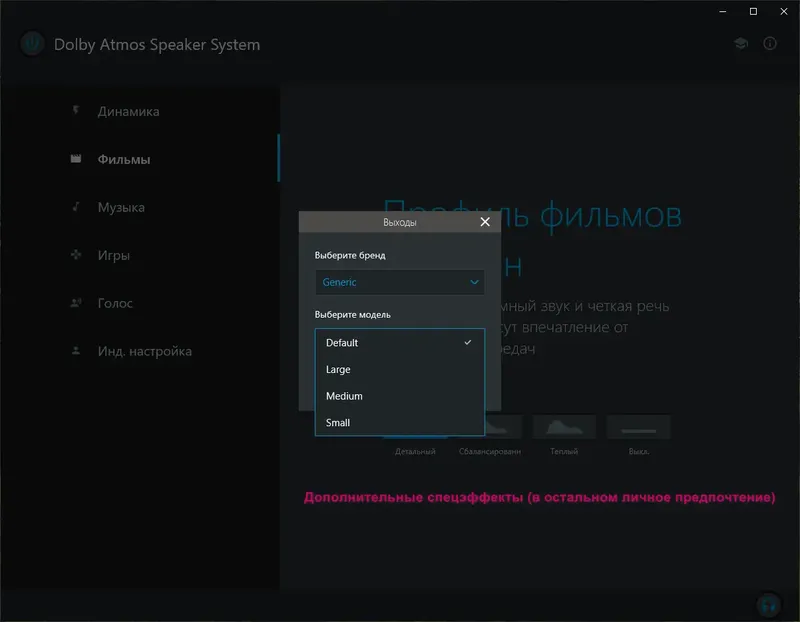Click the info icon at top right
Viewport: 800px width, 622px height.
click(769, 44)
